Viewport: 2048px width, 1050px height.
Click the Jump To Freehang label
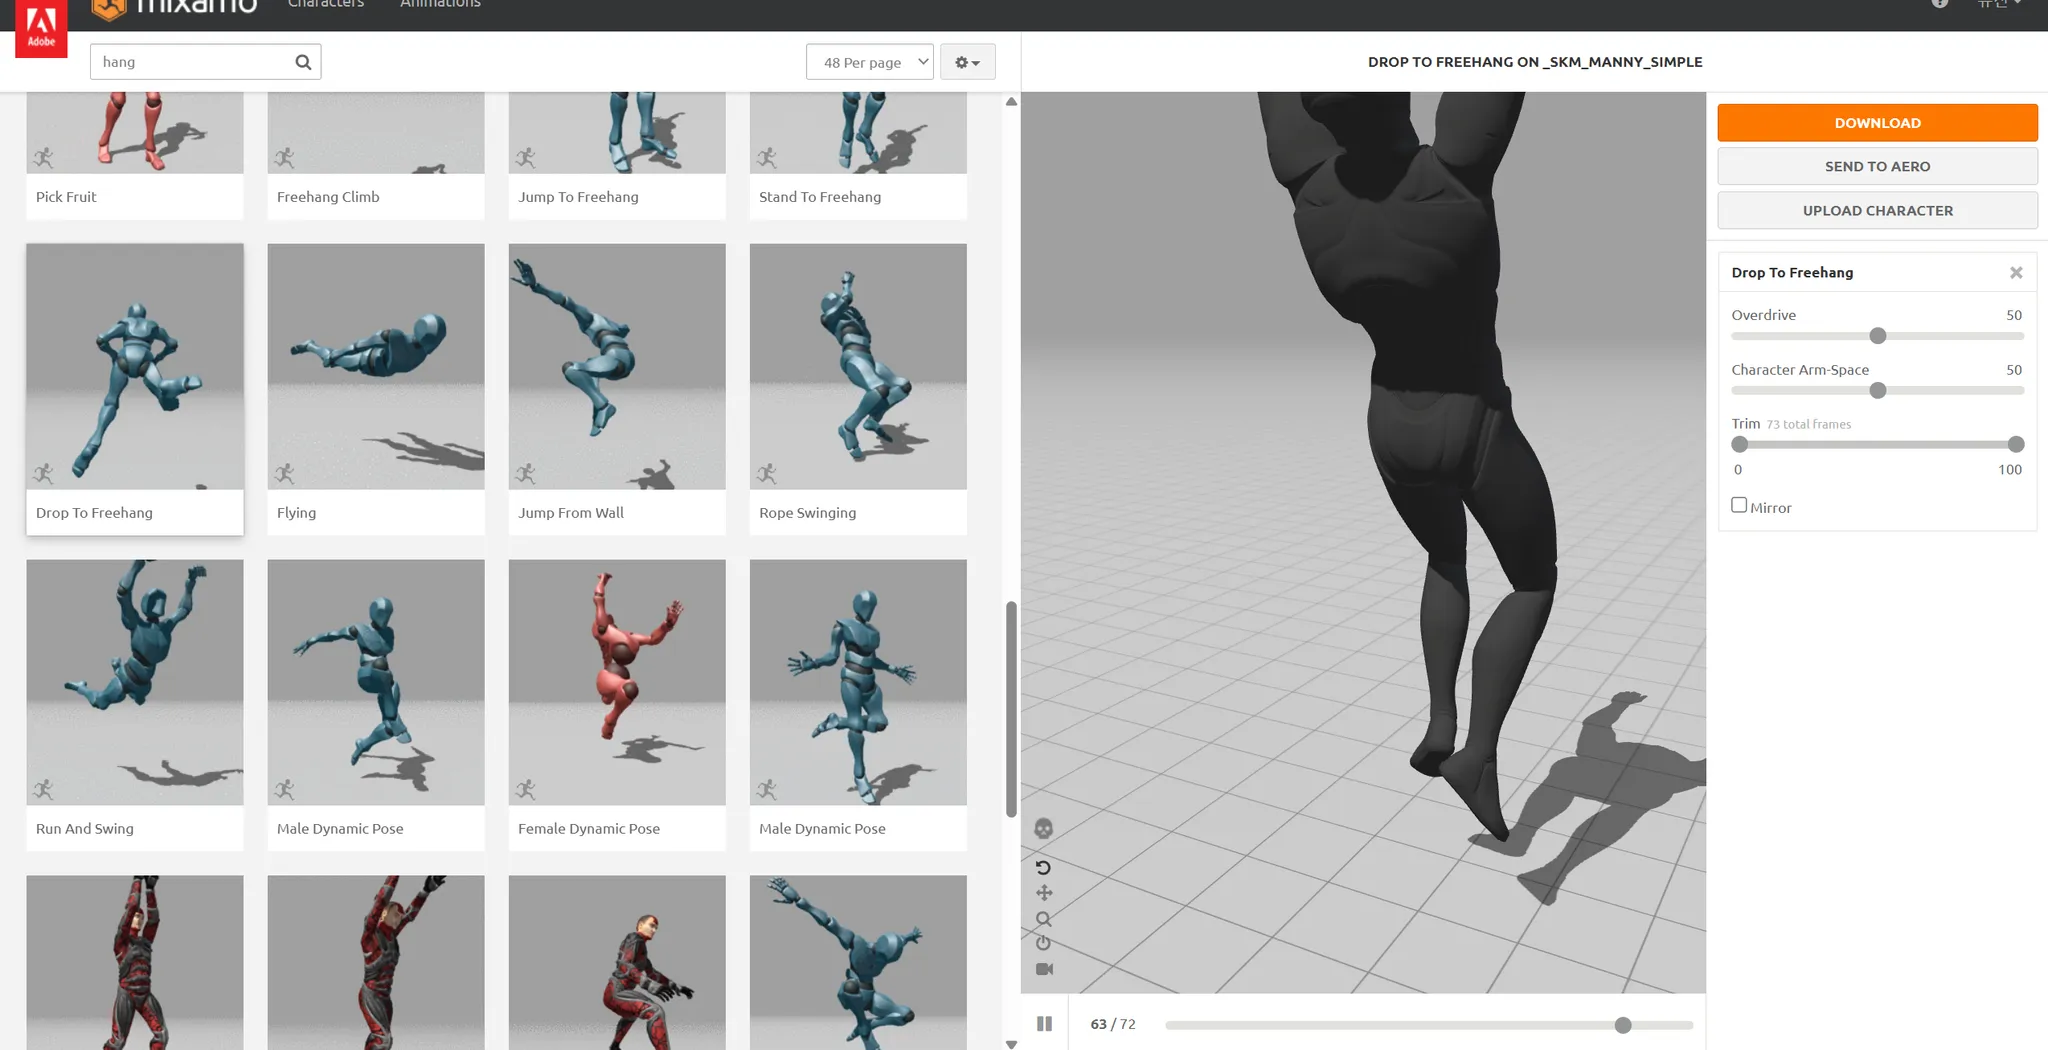pos(578,197)
